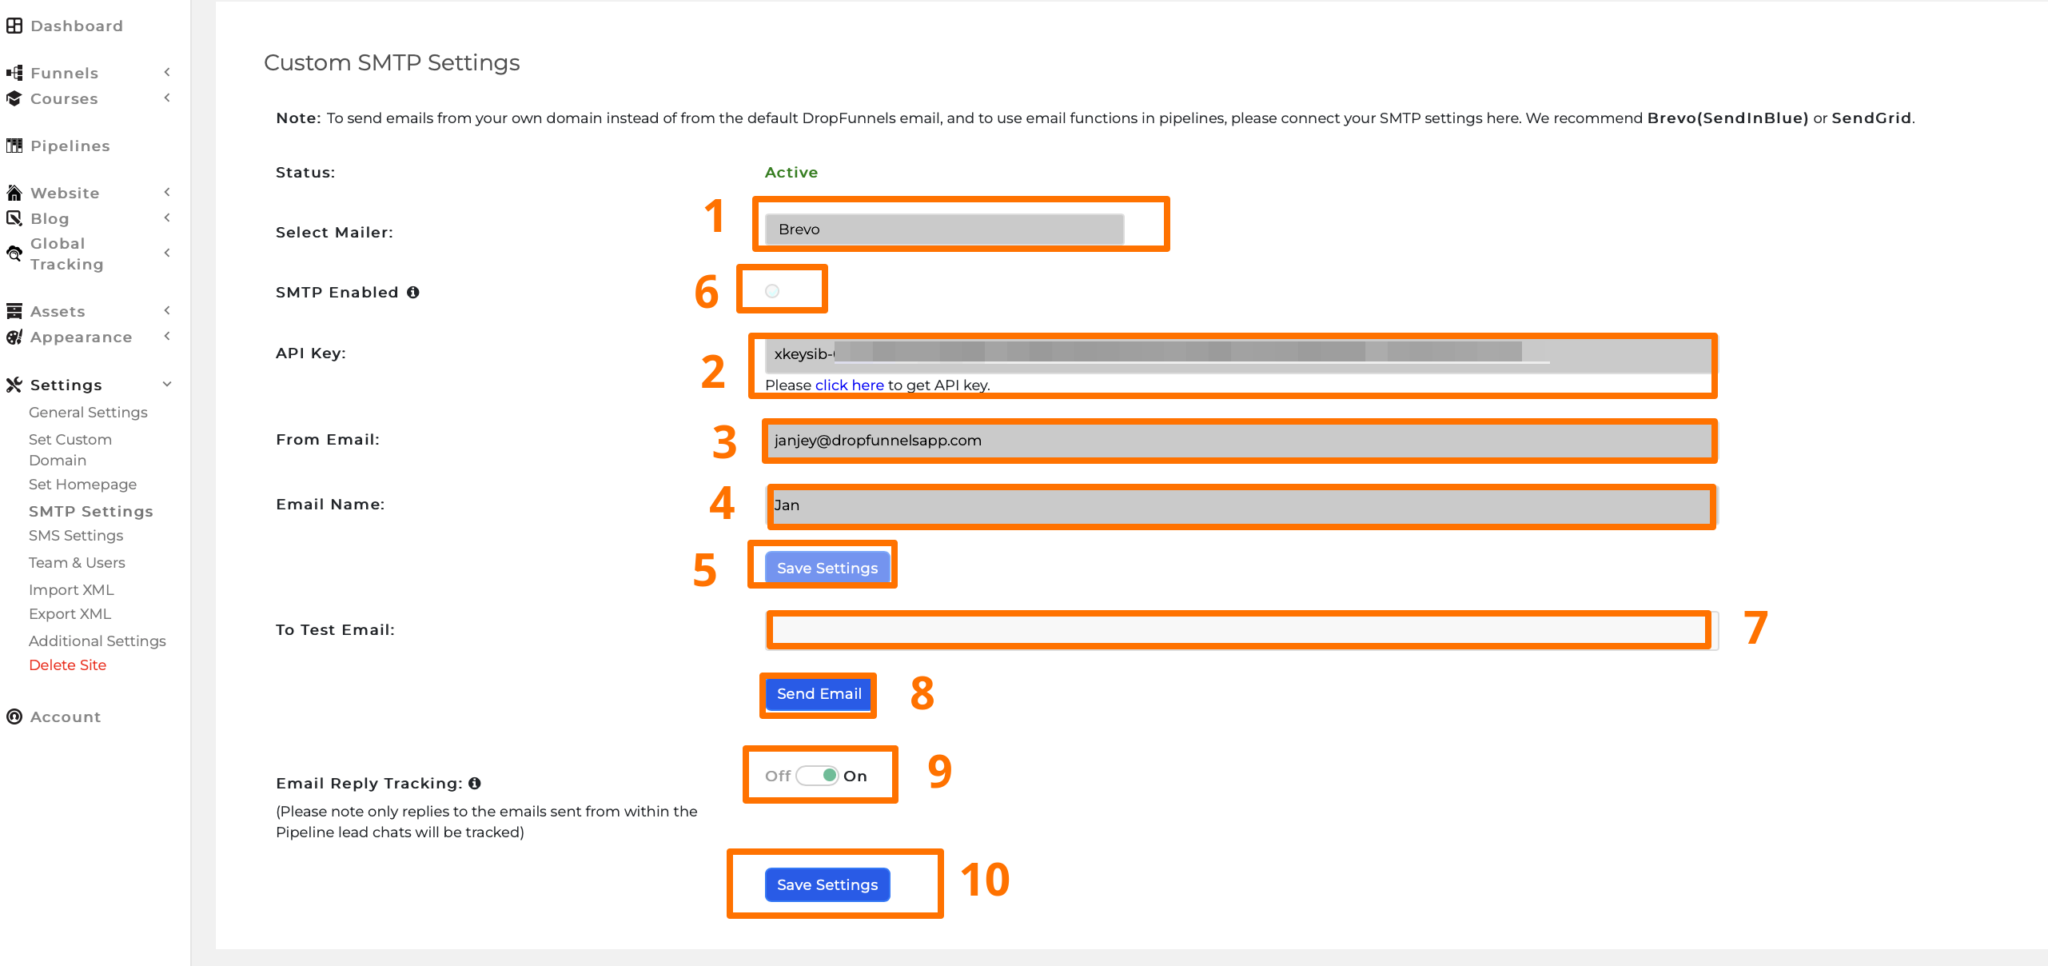Select the Website home icon
The width and height of the screenshot is (2048, 966).
tap(14, 192)
